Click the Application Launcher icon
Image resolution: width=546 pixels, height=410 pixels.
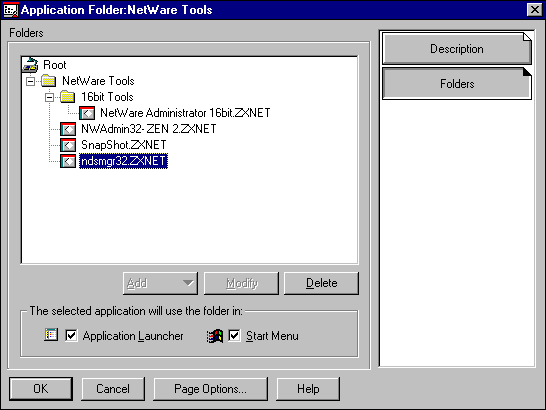pos(51,335)
